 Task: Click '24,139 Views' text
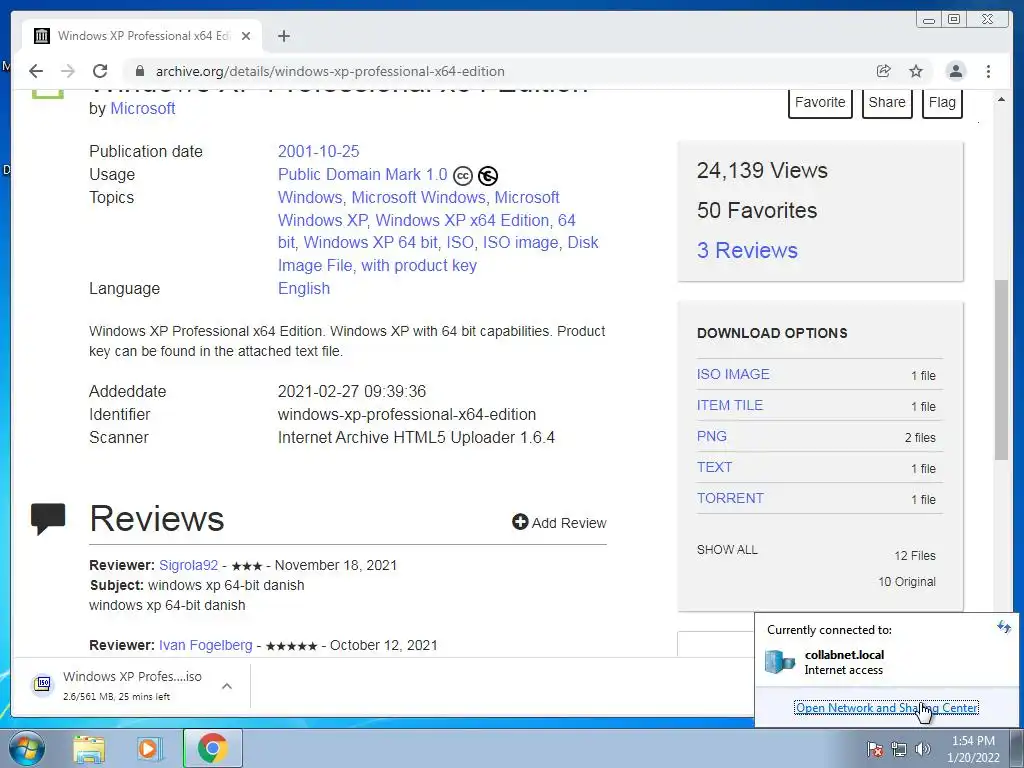click(762, 170)
